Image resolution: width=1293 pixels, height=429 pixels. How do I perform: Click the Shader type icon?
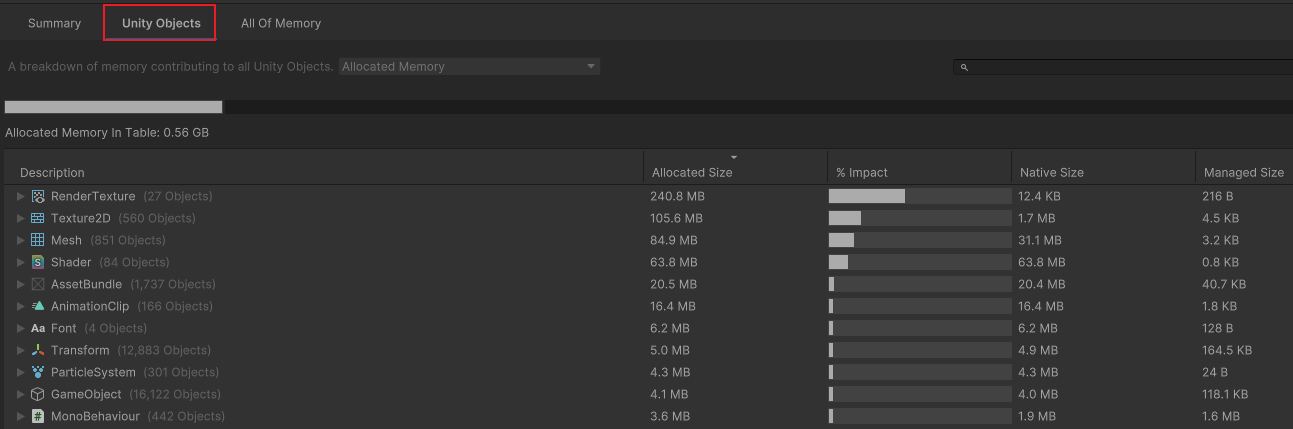tap(38, 262)
